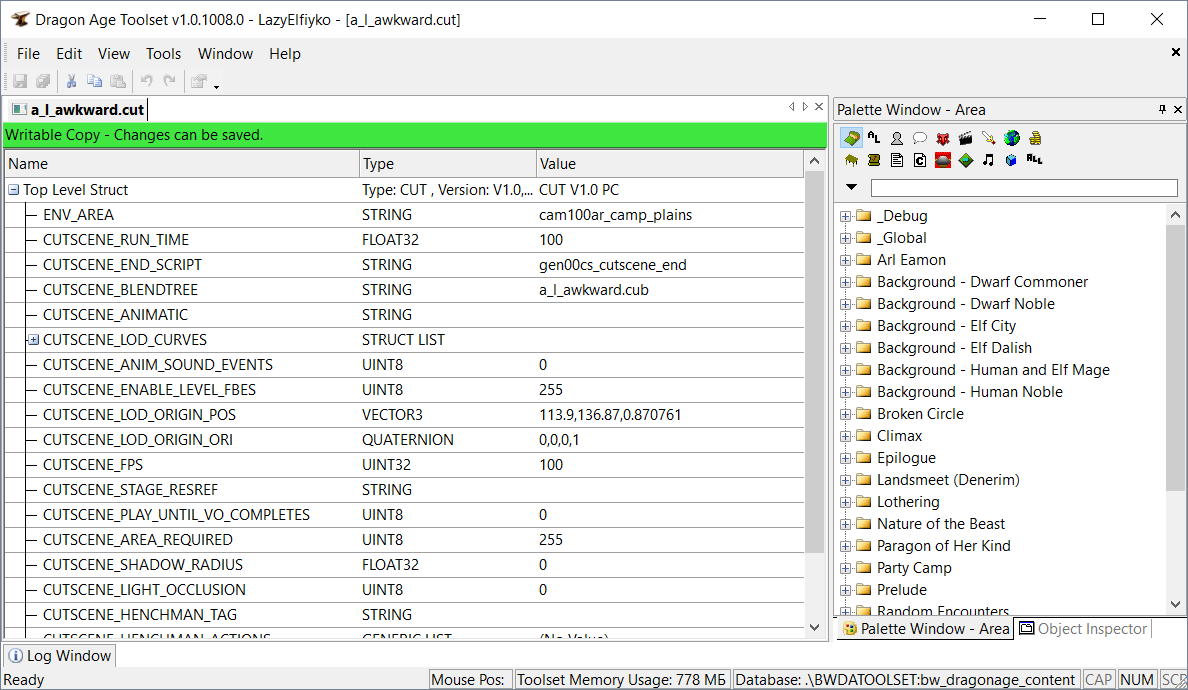Open the Sound music-note palette icon
Screen dimensions: 1188x690
point(989,160)
